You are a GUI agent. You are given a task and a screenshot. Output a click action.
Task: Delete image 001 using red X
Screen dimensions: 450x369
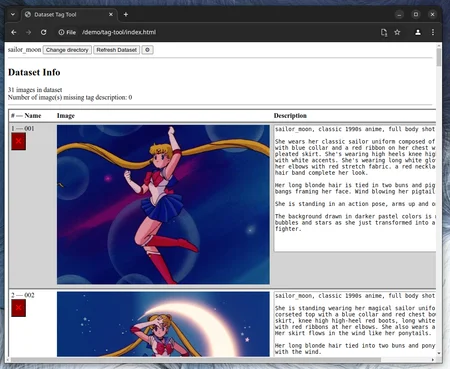(19, 141)
